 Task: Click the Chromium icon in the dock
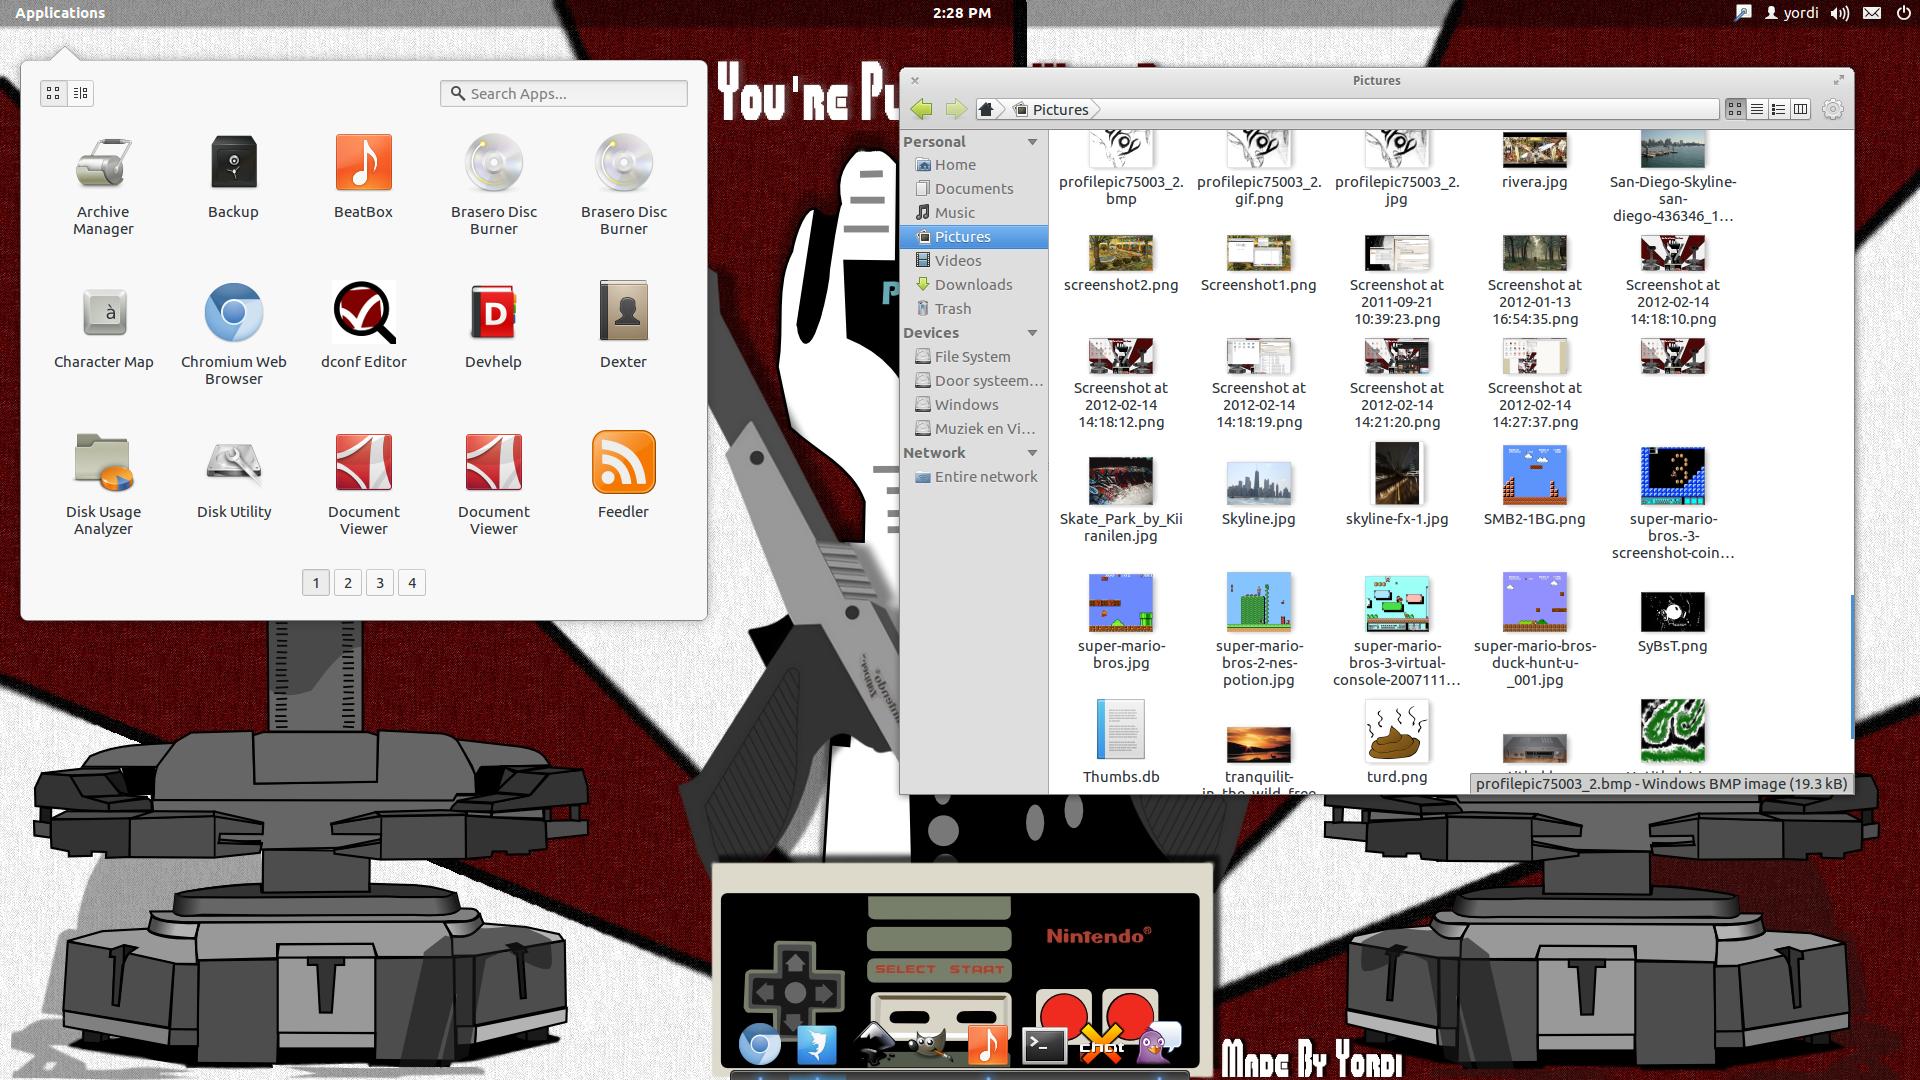(759, 1045)
